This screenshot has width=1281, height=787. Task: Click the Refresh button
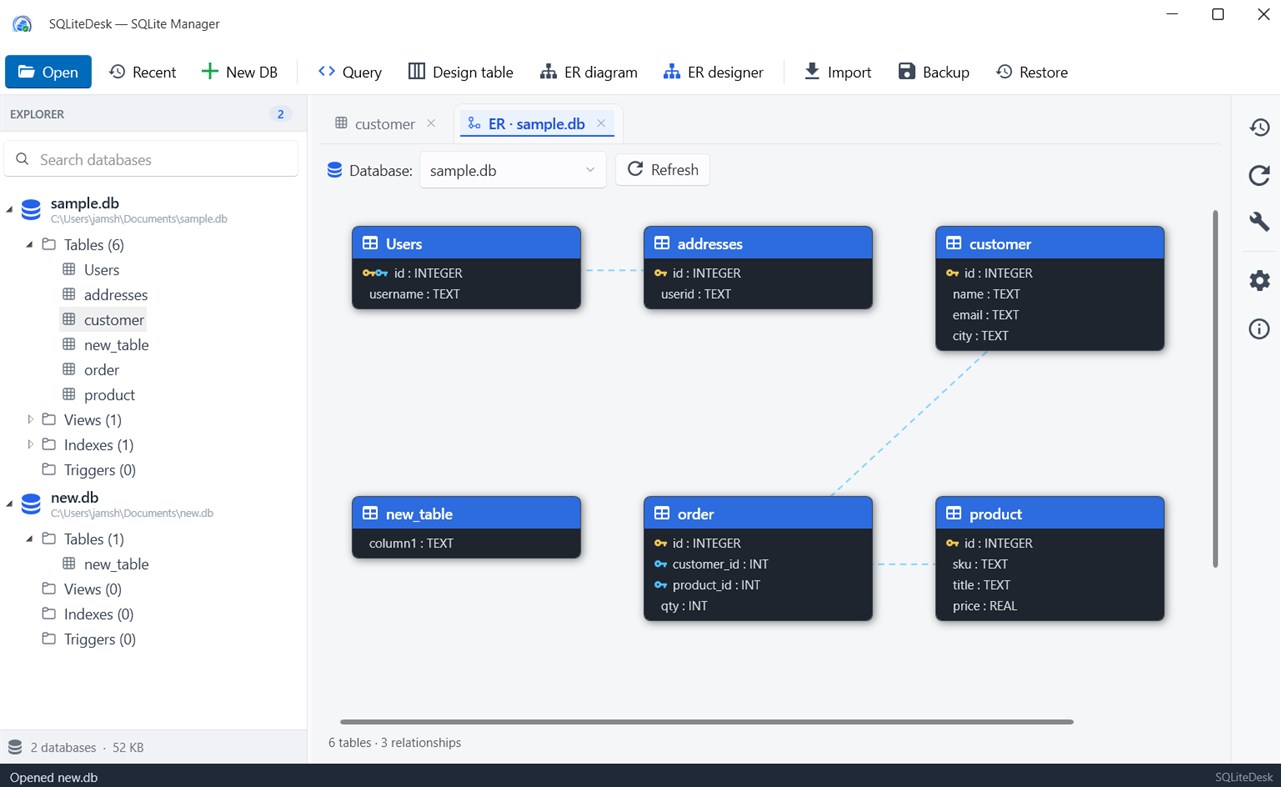click(x=663, y=170)
